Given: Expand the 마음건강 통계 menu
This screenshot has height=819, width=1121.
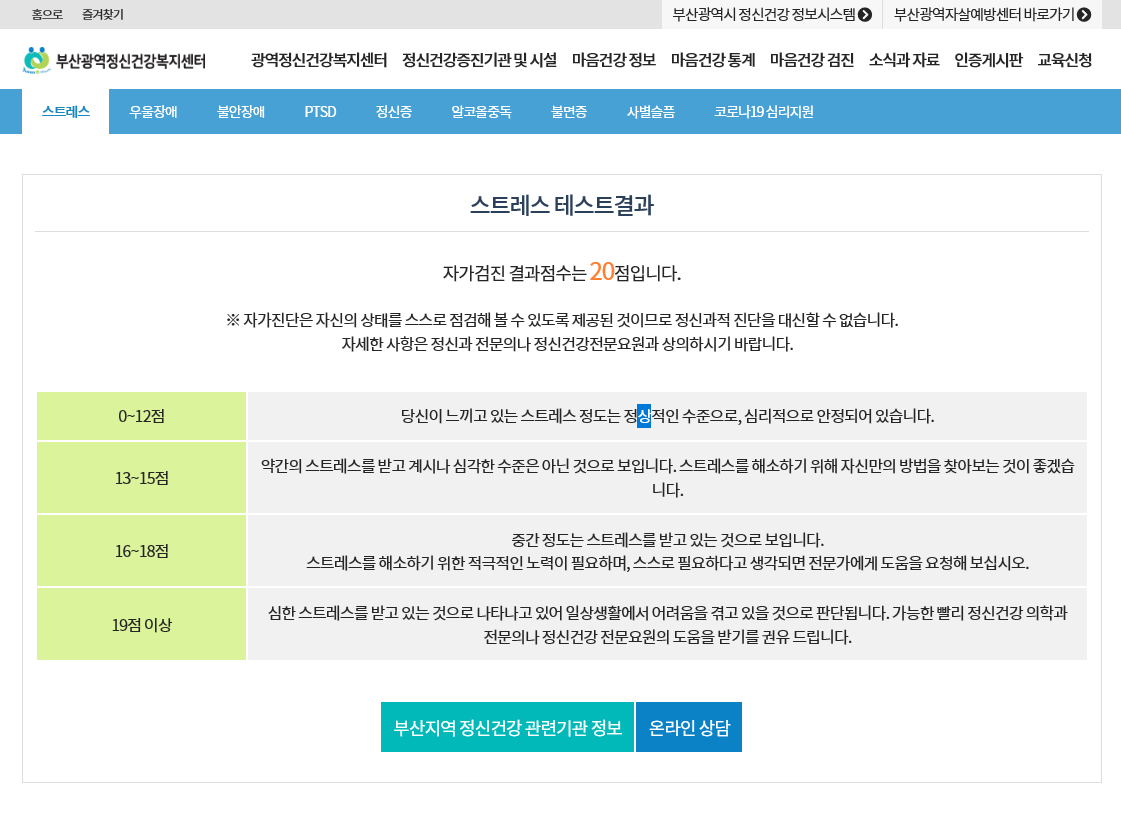Looking at the screenshot, I should click(712, 60).
